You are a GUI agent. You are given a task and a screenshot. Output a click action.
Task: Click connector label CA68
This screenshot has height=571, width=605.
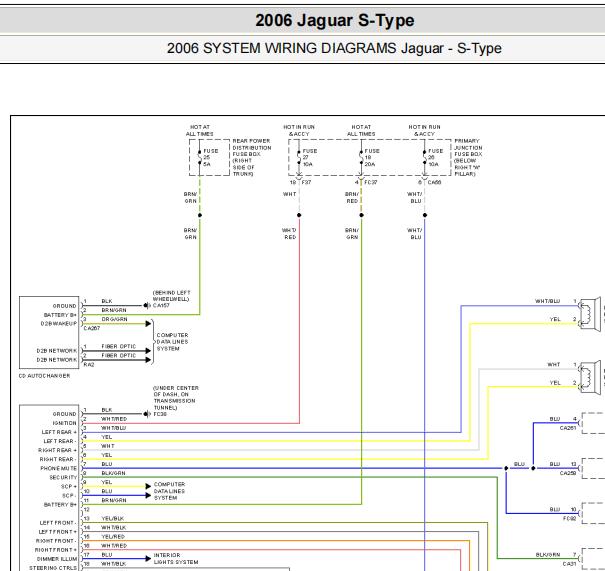click(x=434, y=182)
